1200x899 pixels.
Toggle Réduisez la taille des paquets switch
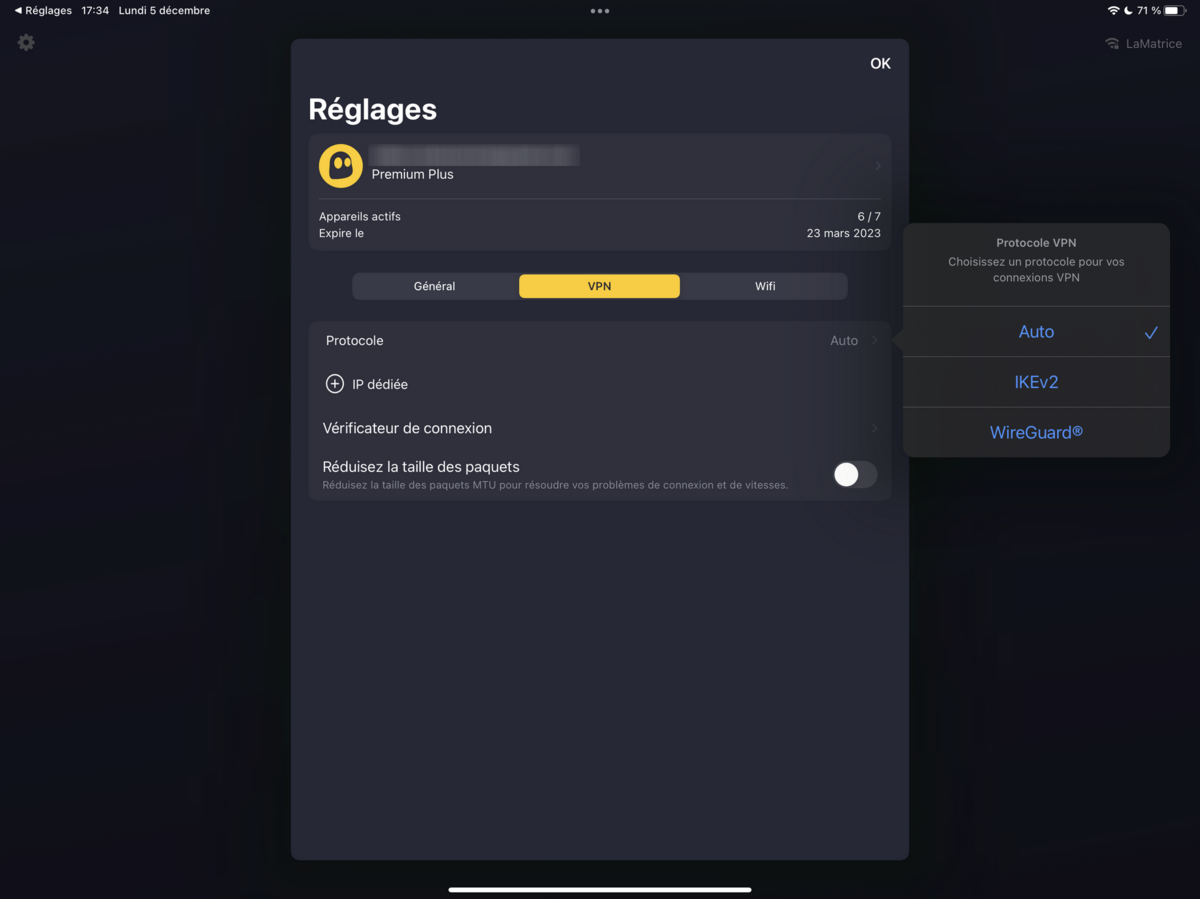[855, 474]
